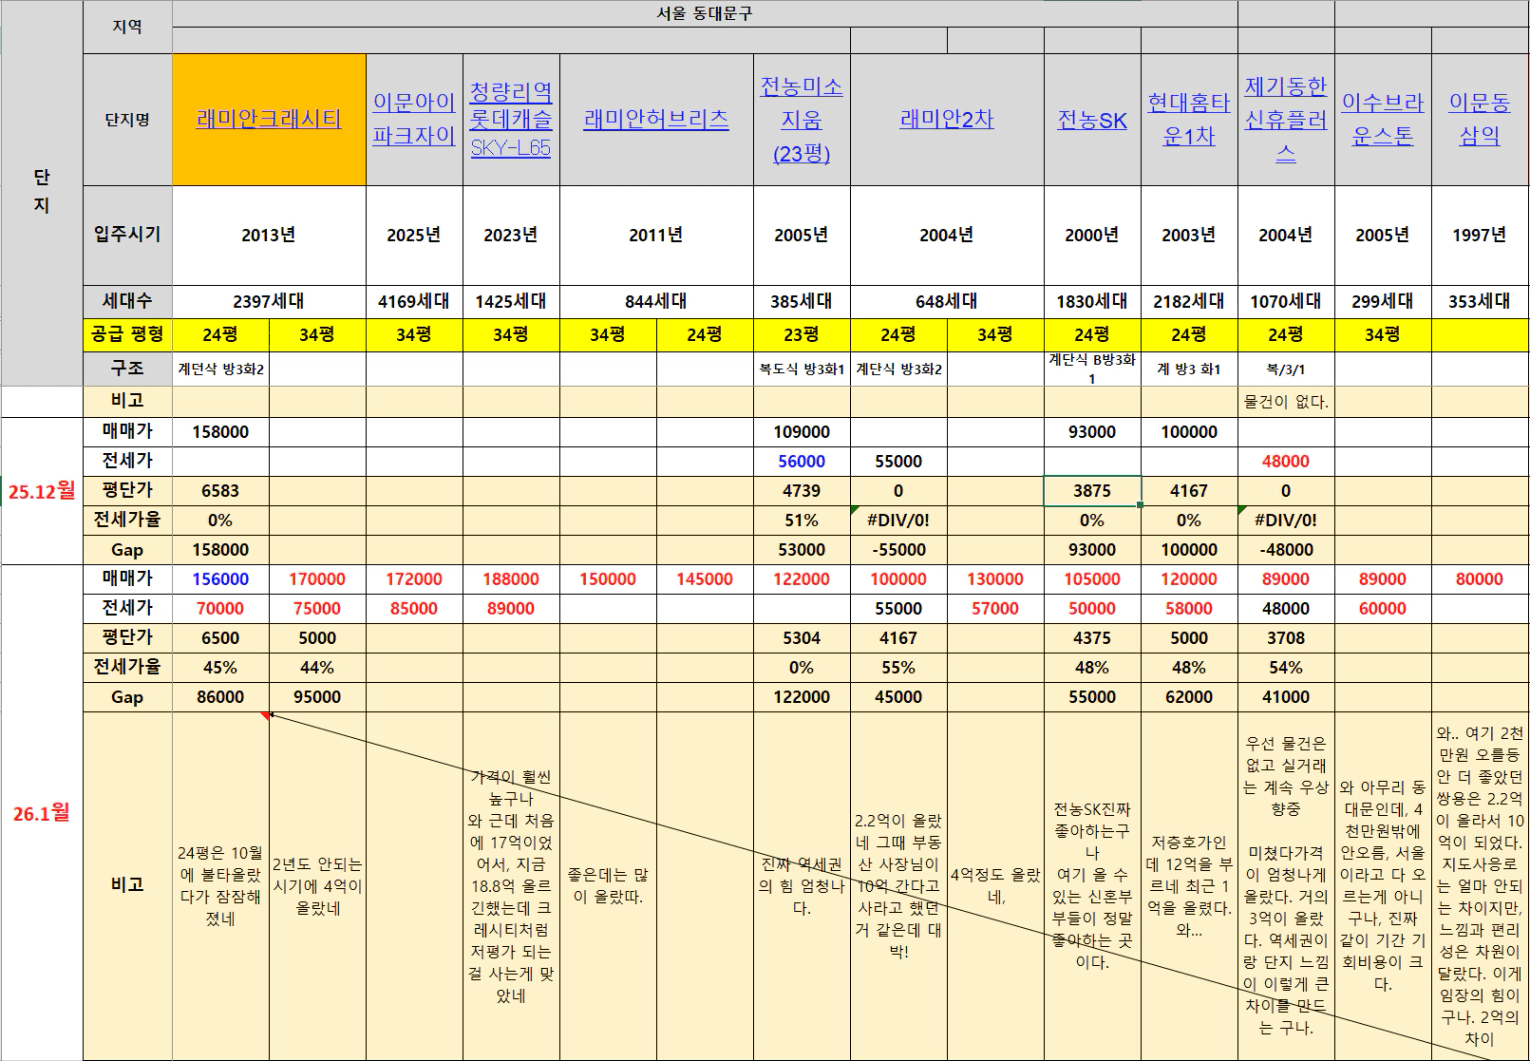Click the highlighted 3875 cell
Screen dimensions: 1530x1061
click(1092, 491)
